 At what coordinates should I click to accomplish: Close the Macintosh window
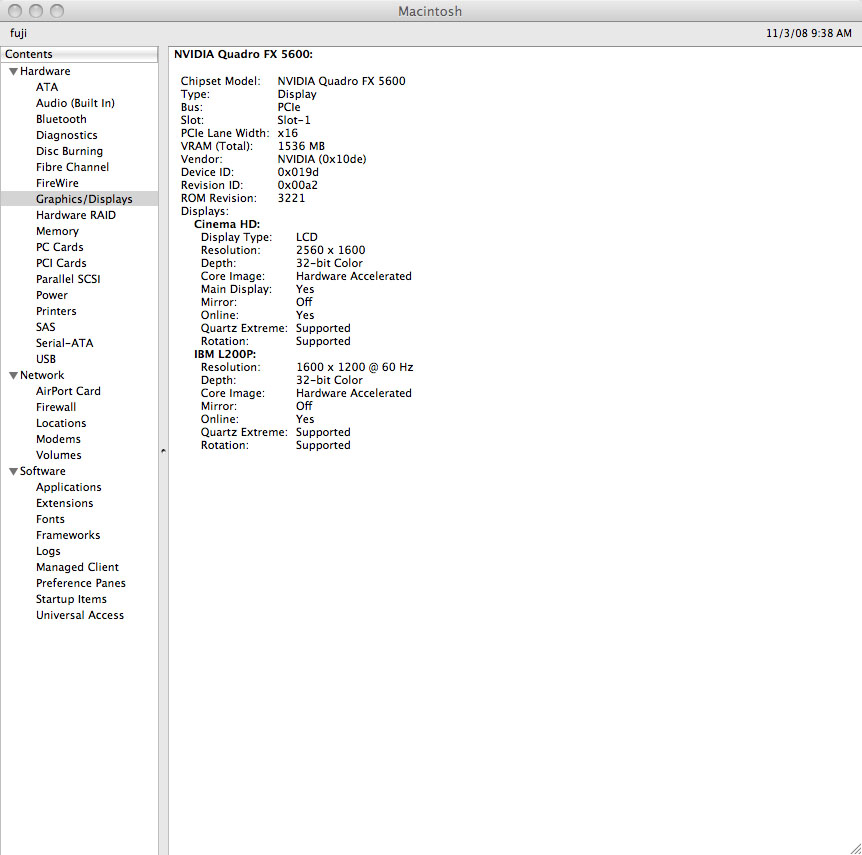pos(15,10)
